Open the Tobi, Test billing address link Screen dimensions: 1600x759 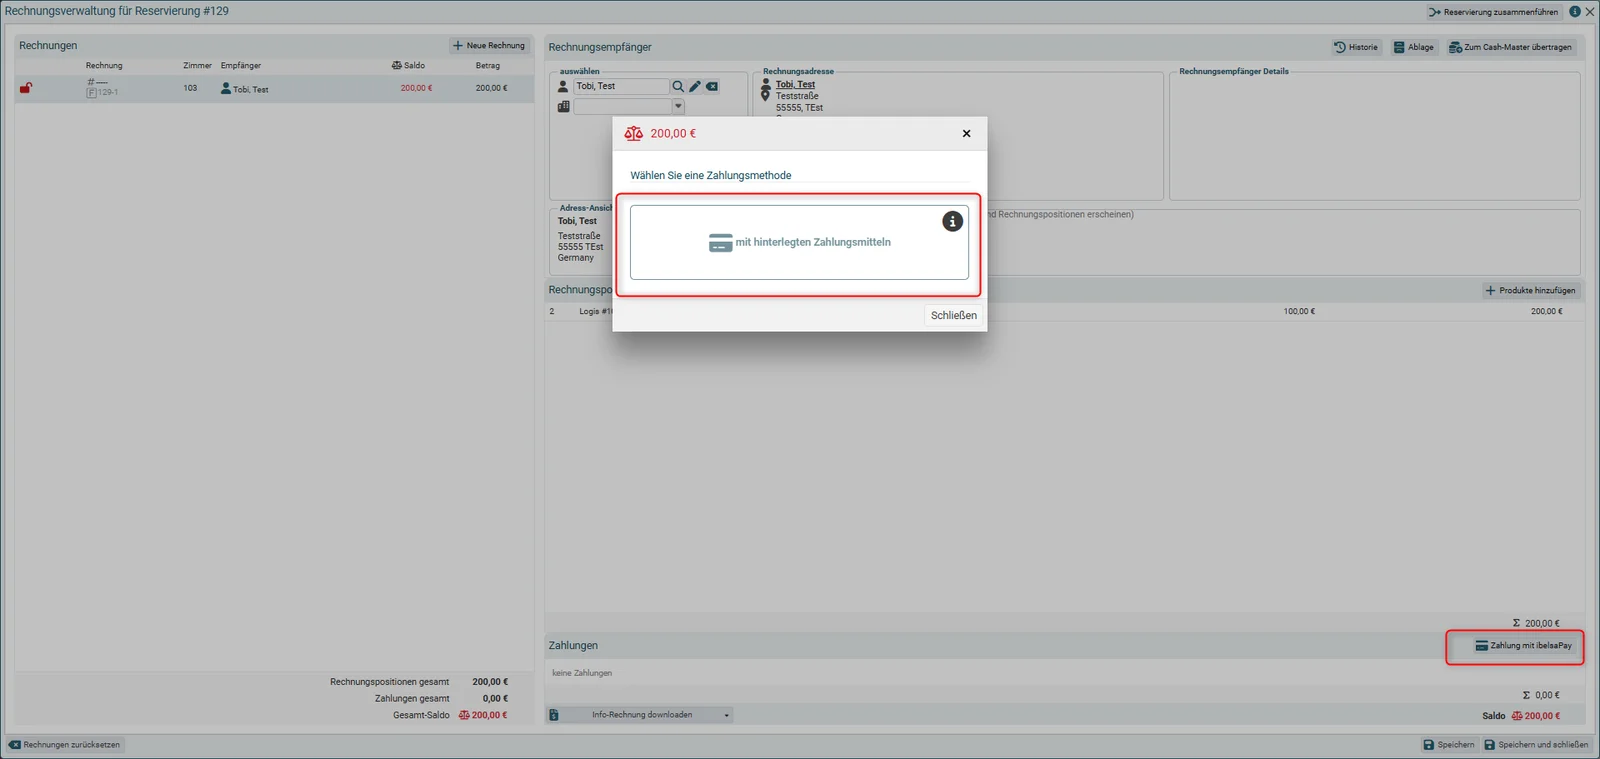(795, 85)
